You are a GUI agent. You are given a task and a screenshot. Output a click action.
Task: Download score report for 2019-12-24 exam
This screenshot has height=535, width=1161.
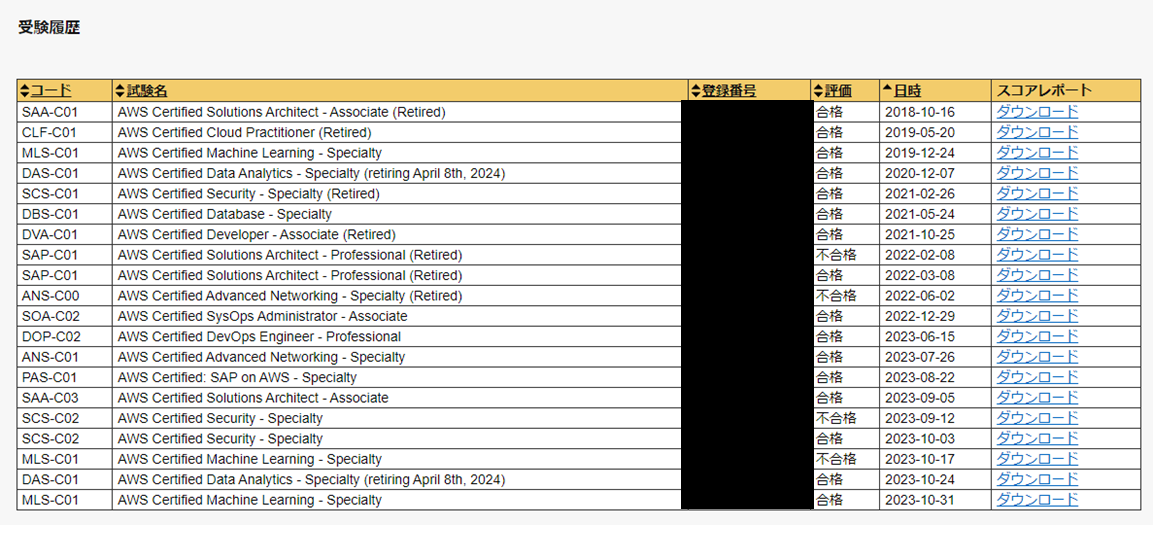pos(1037,153)
